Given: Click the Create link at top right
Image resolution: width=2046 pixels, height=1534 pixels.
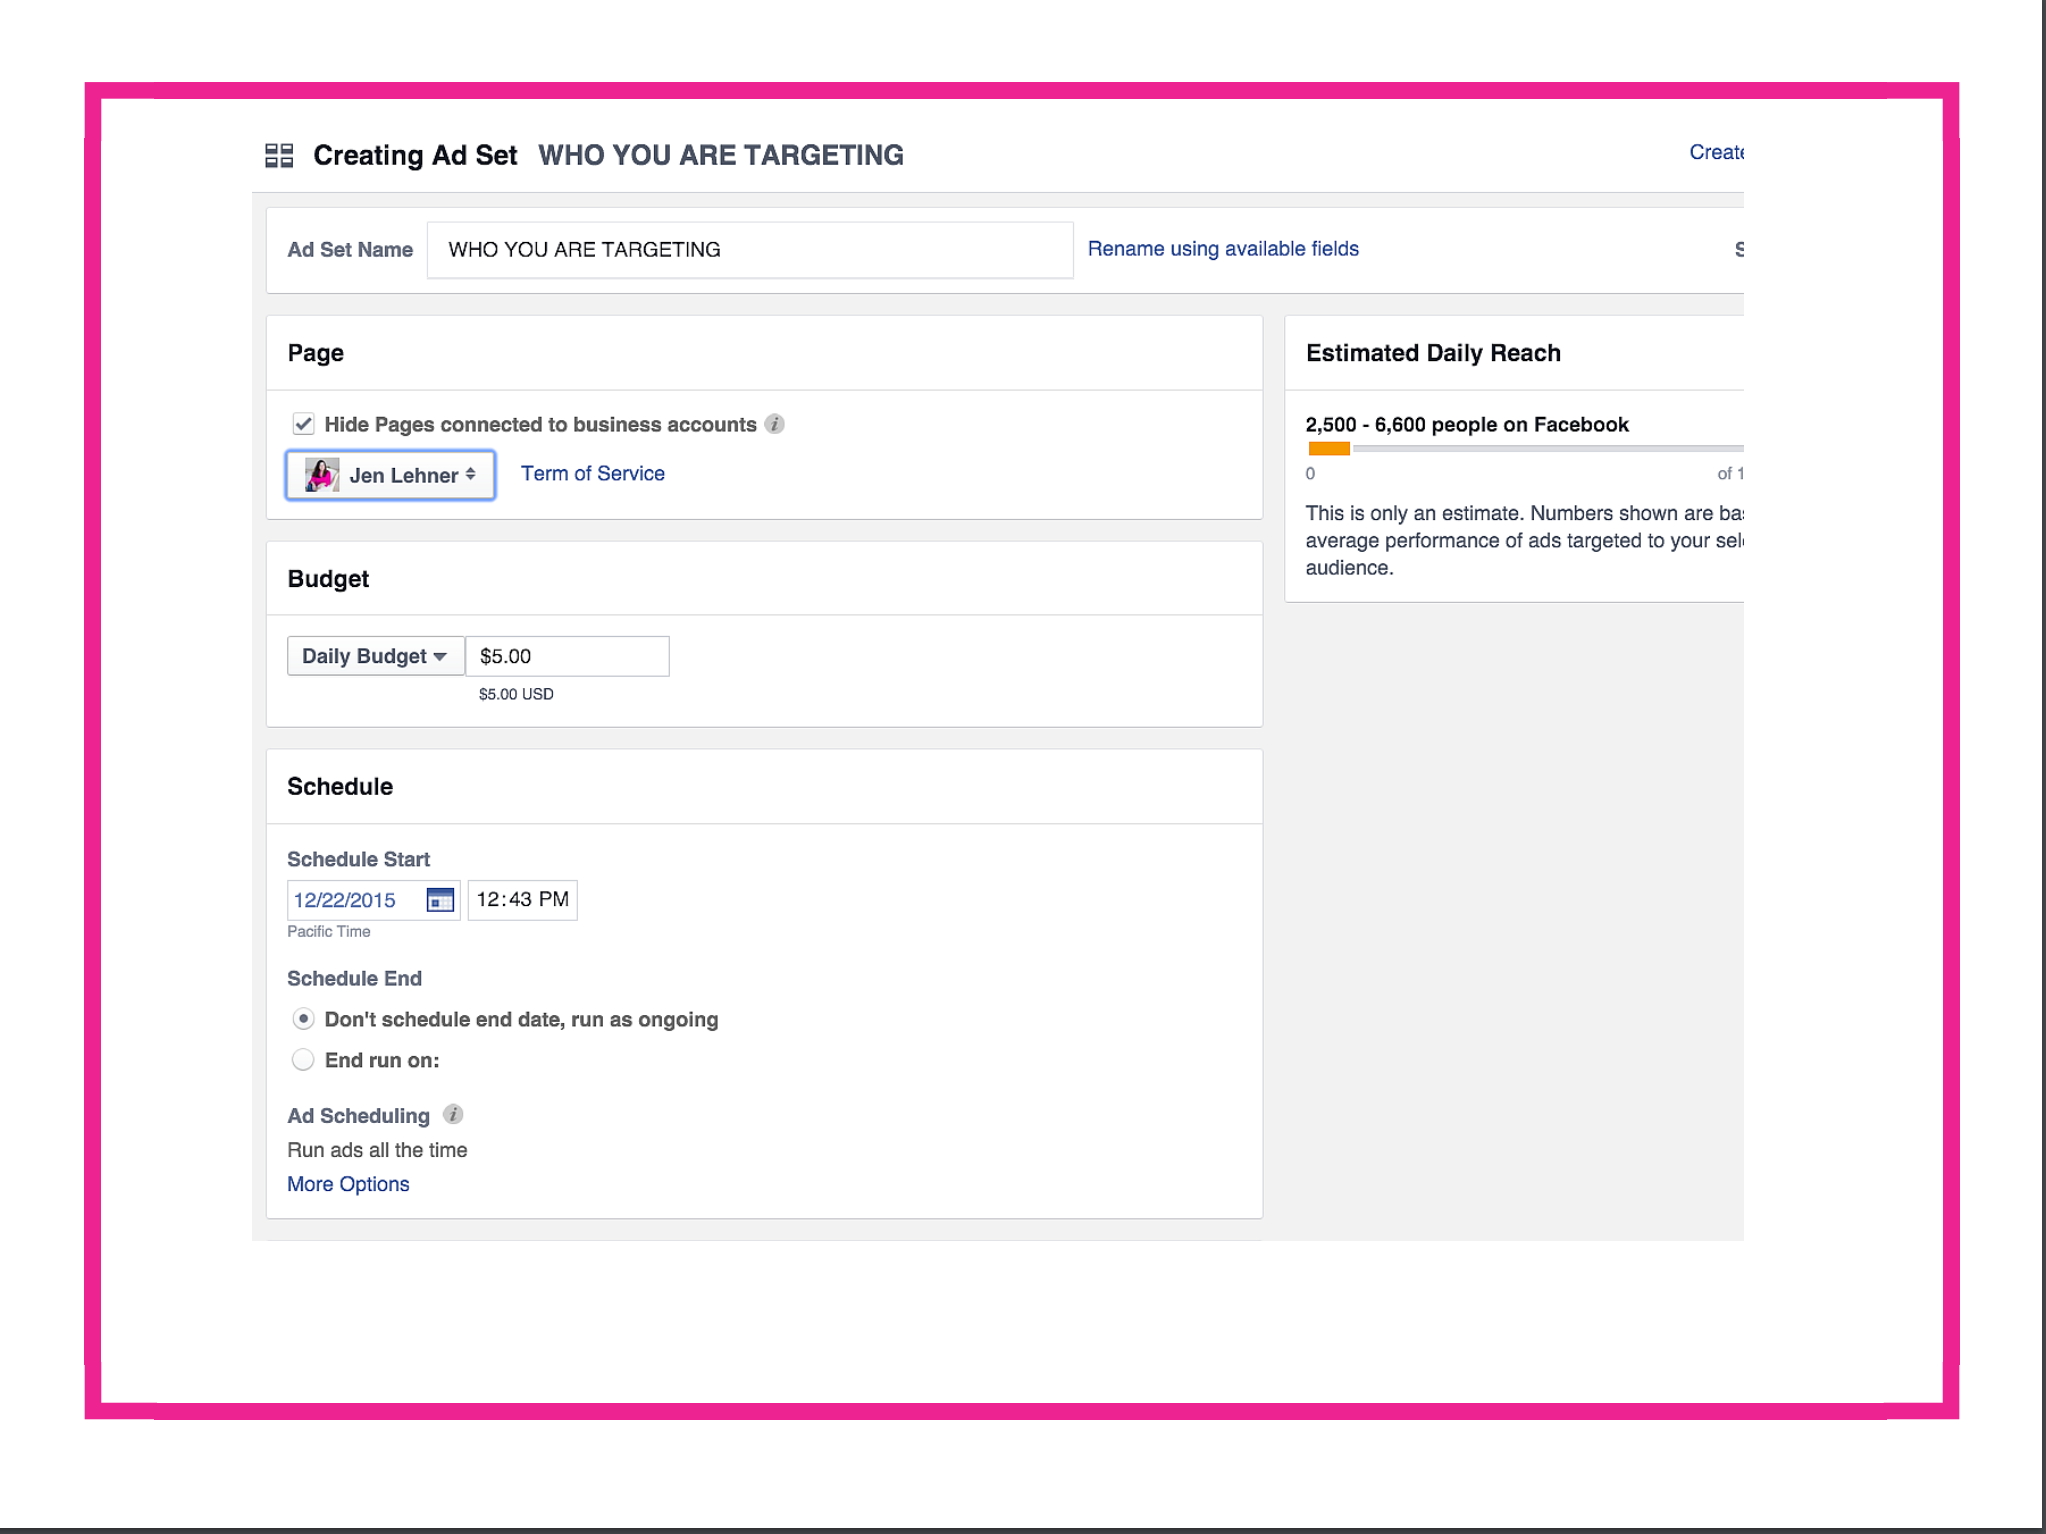Looking at the screenshot, I should (x=1716, y=152).
